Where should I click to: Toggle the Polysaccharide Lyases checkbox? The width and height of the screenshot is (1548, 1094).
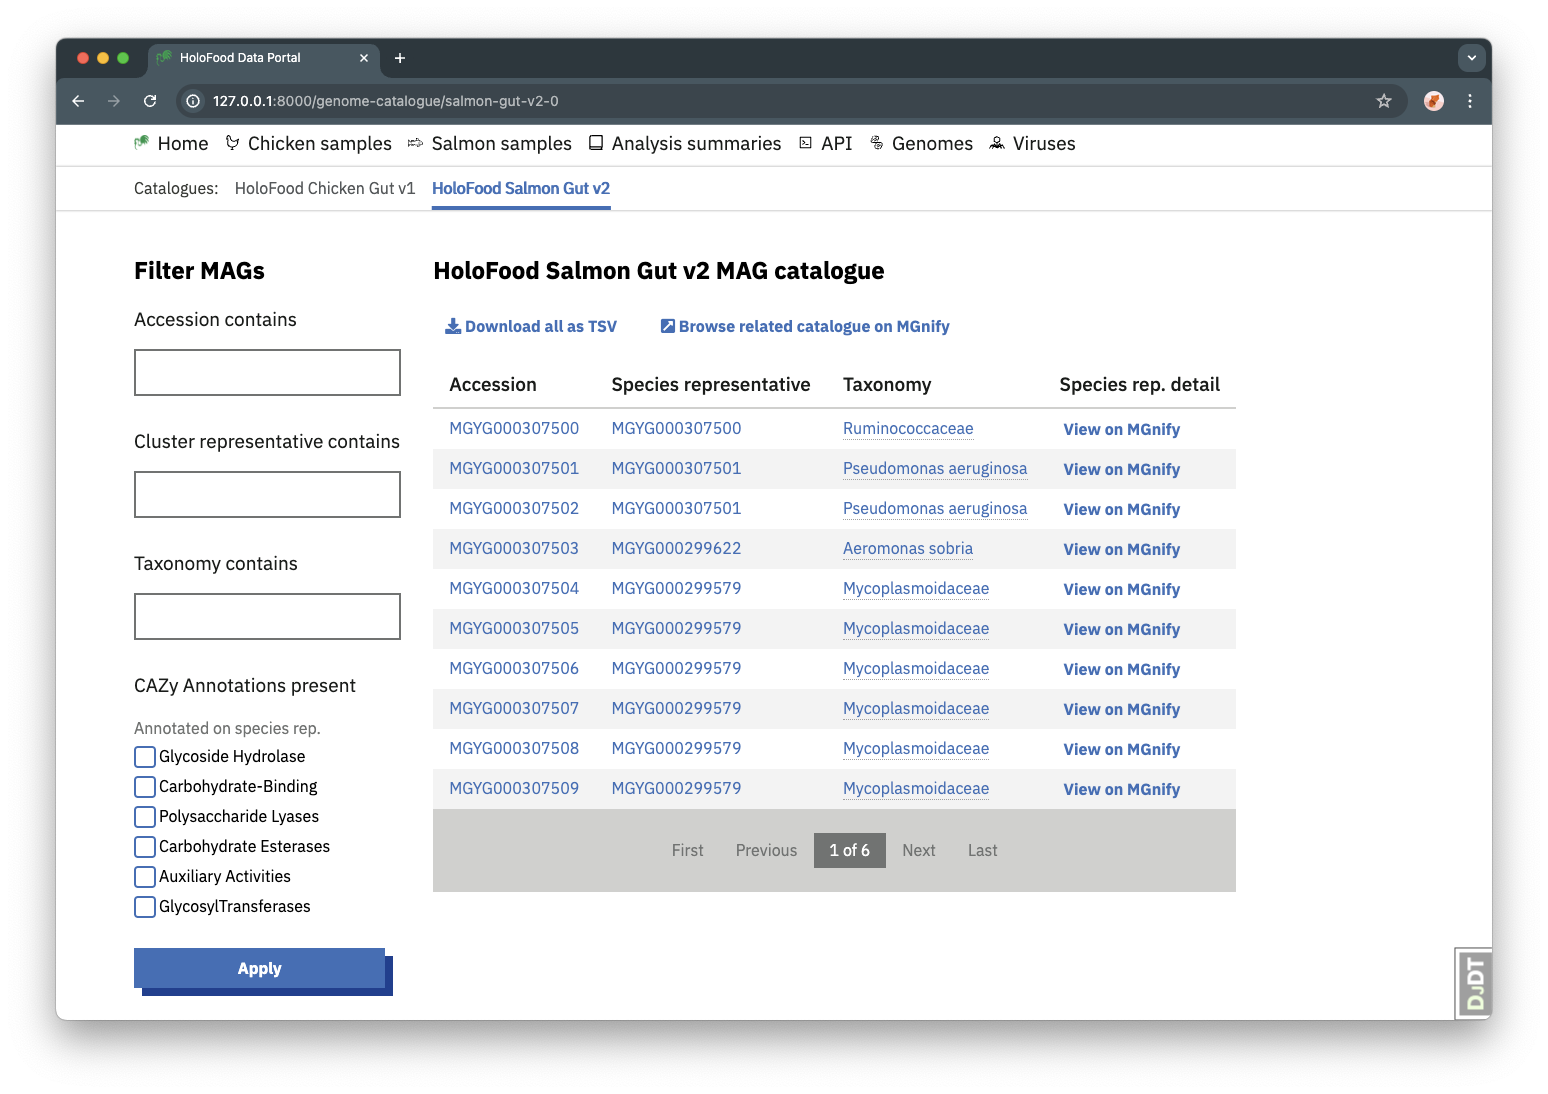145,817
